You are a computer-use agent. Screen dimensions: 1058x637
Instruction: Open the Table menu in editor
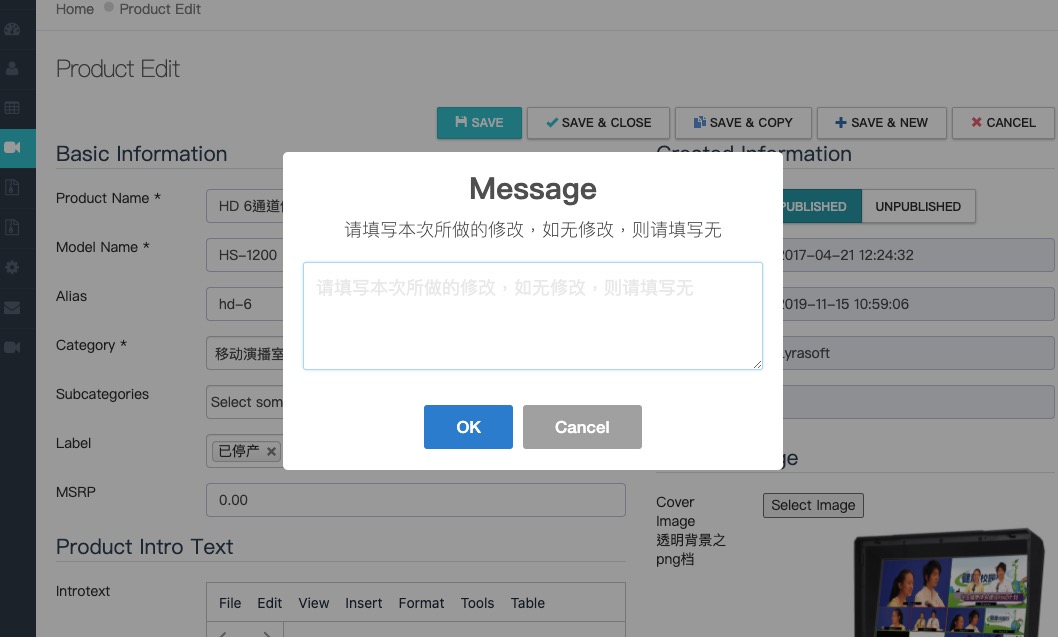click(527, 603)
